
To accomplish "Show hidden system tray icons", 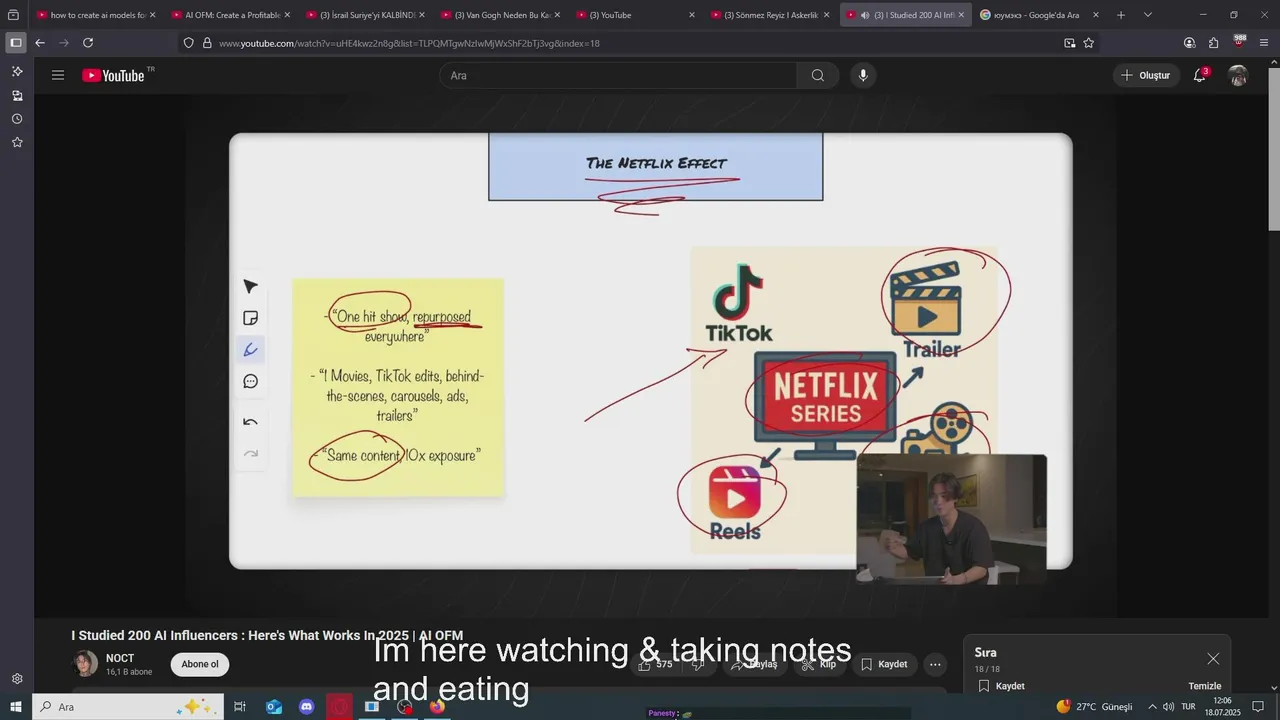I will coord(1152,707).
